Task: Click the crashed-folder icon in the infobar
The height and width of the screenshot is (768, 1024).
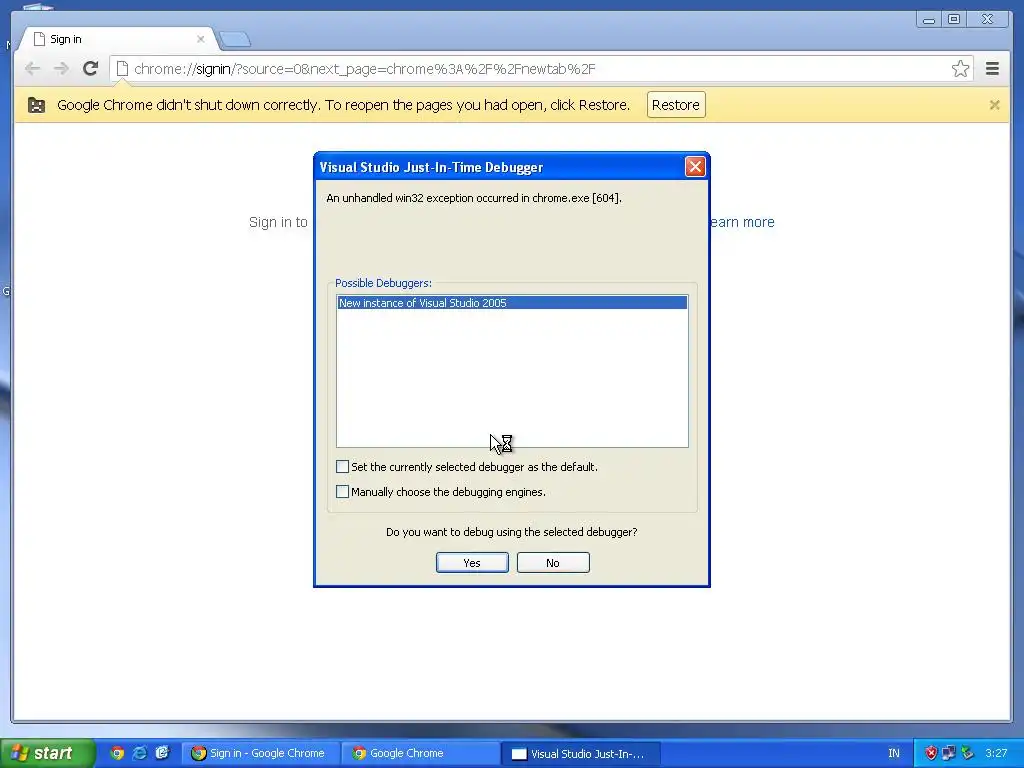Action: 37,104
